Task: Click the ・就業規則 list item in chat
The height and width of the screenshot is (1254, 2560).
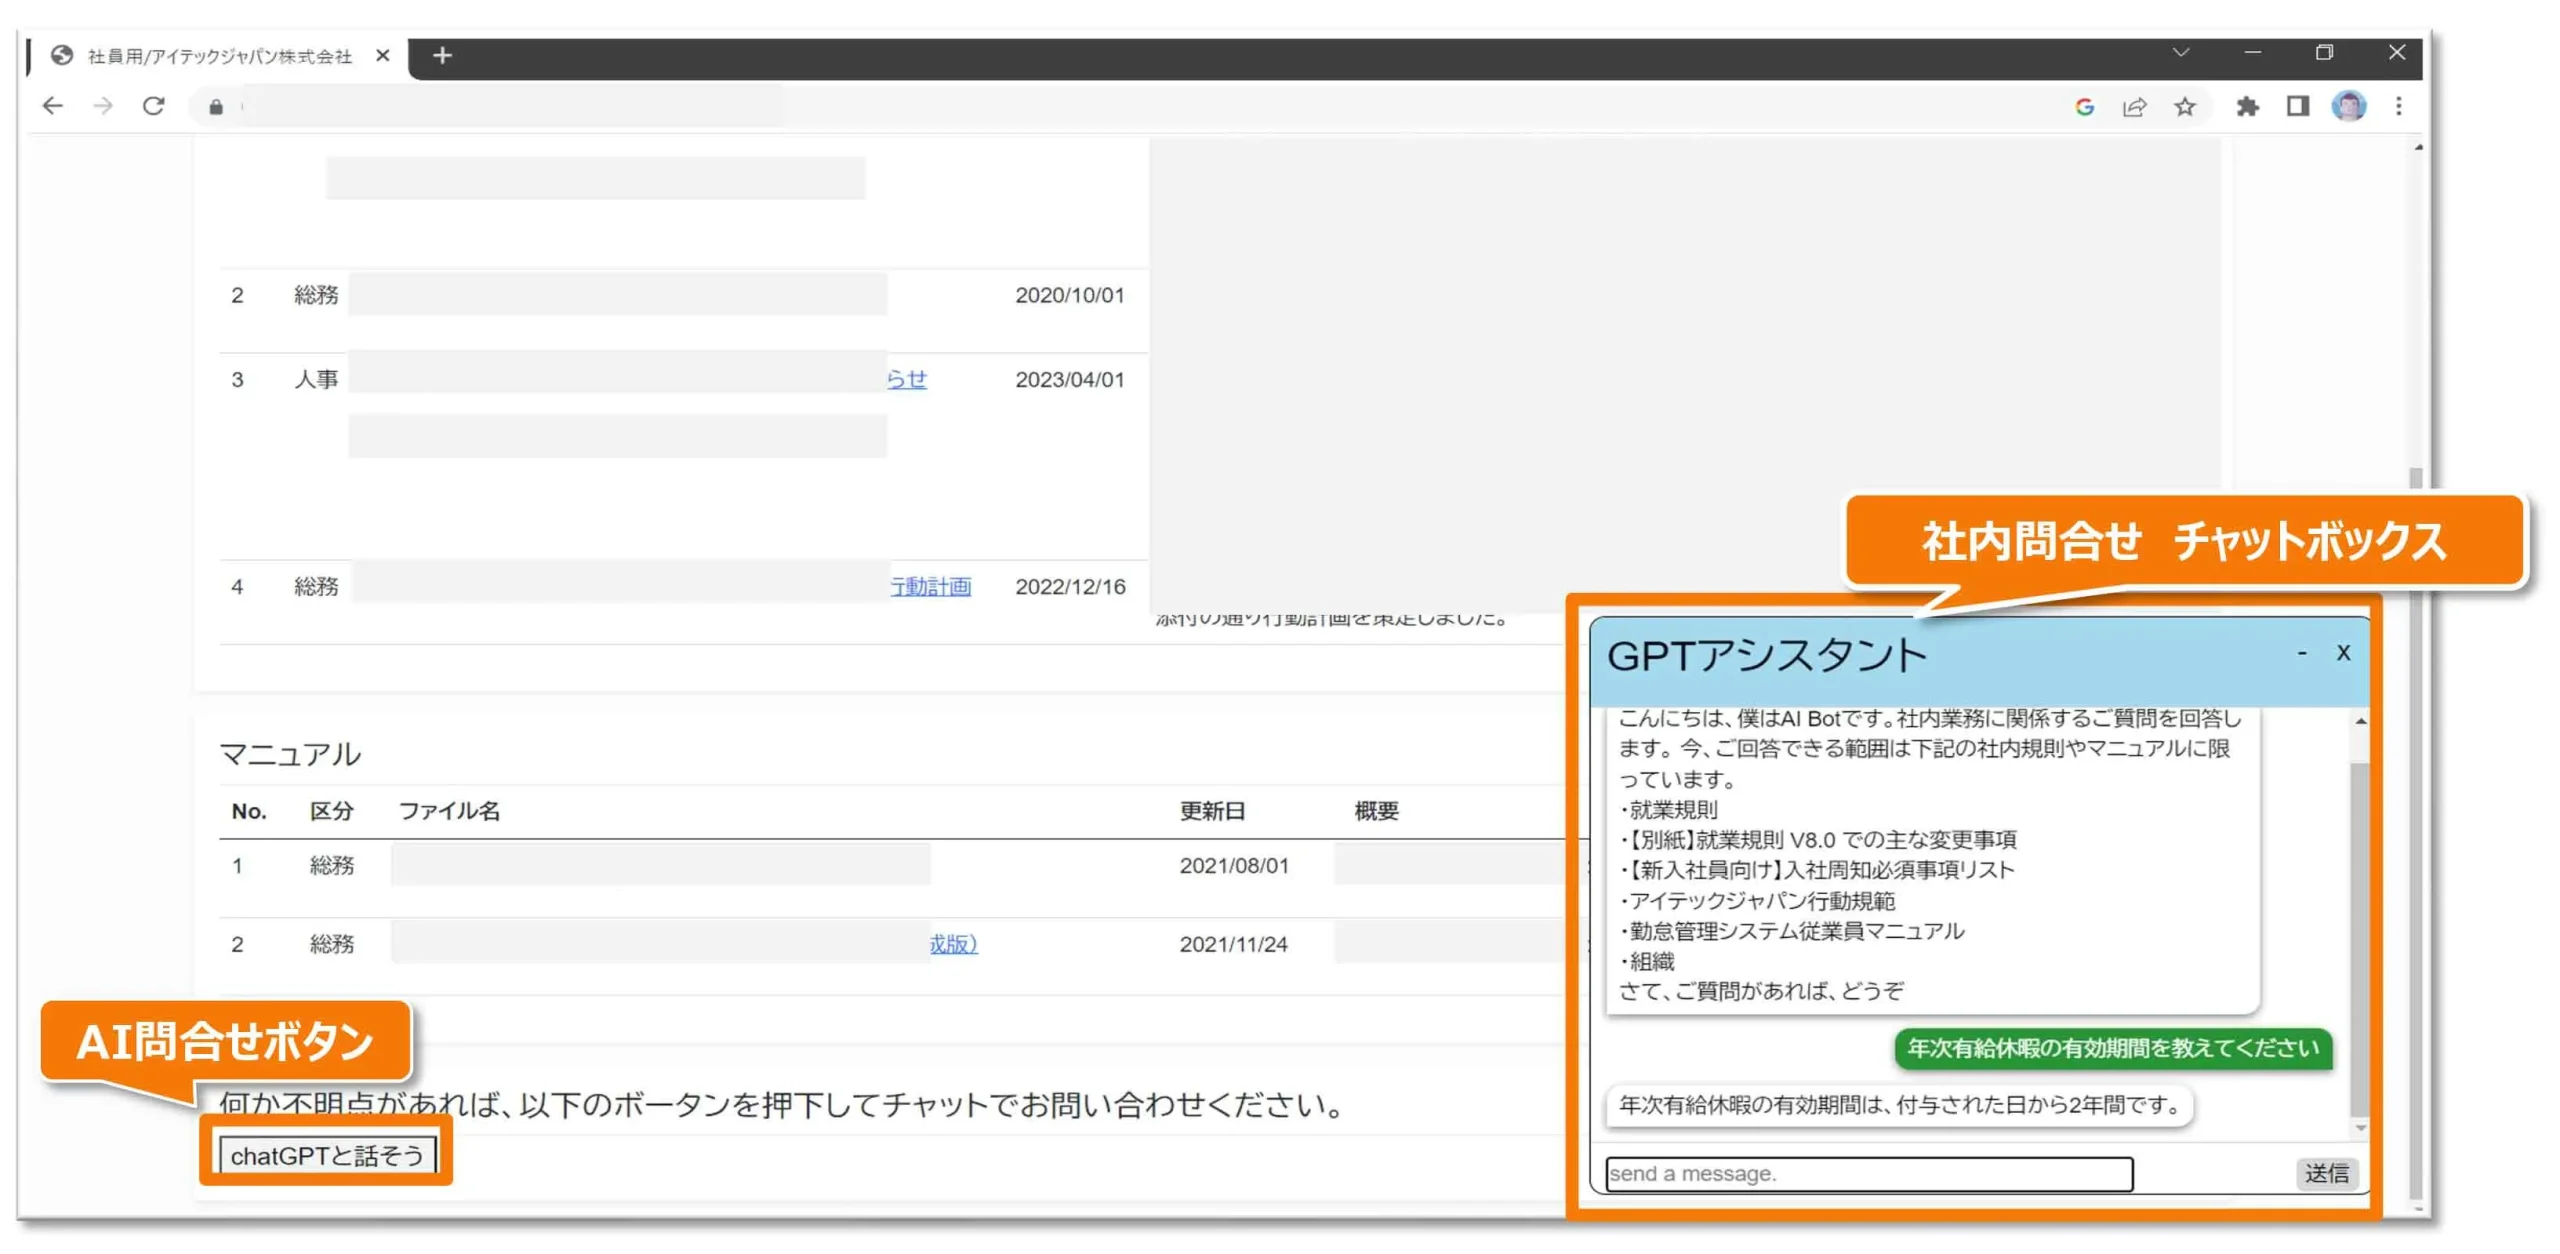Action: coord(1667,810)
